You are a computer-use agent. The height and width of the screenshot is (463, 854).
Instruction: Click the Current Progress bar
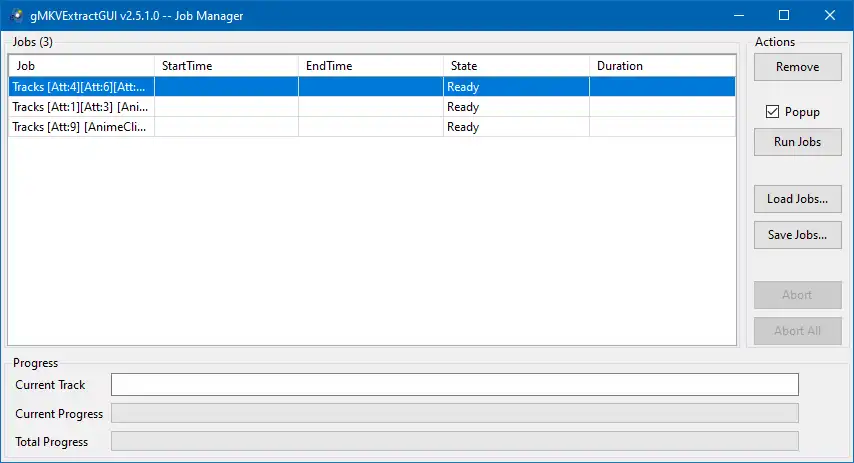click(x=455, y=413)
